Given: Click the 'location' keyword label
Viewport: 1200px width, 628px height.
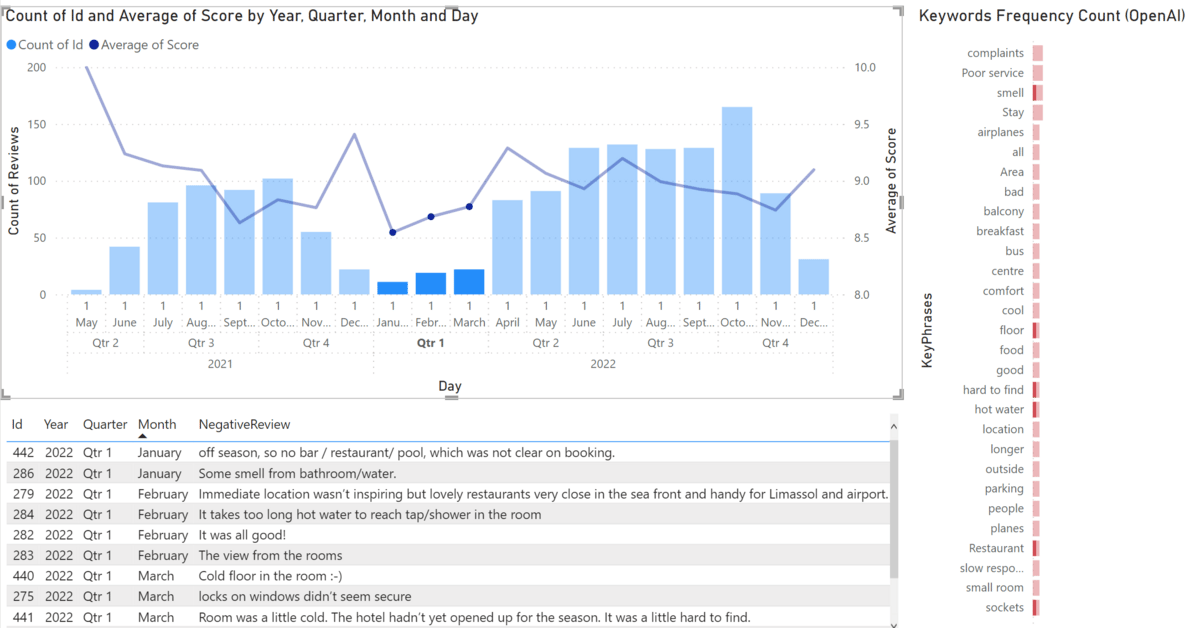Looking at the screenshot, I should click(x=1003, y=429).
